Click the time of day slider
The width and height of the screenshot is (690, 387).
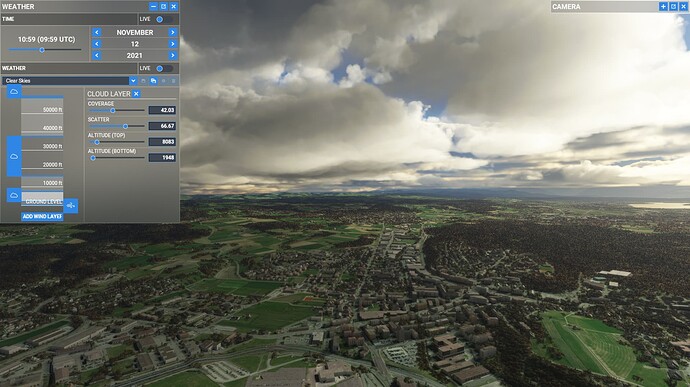coord(45,50)
